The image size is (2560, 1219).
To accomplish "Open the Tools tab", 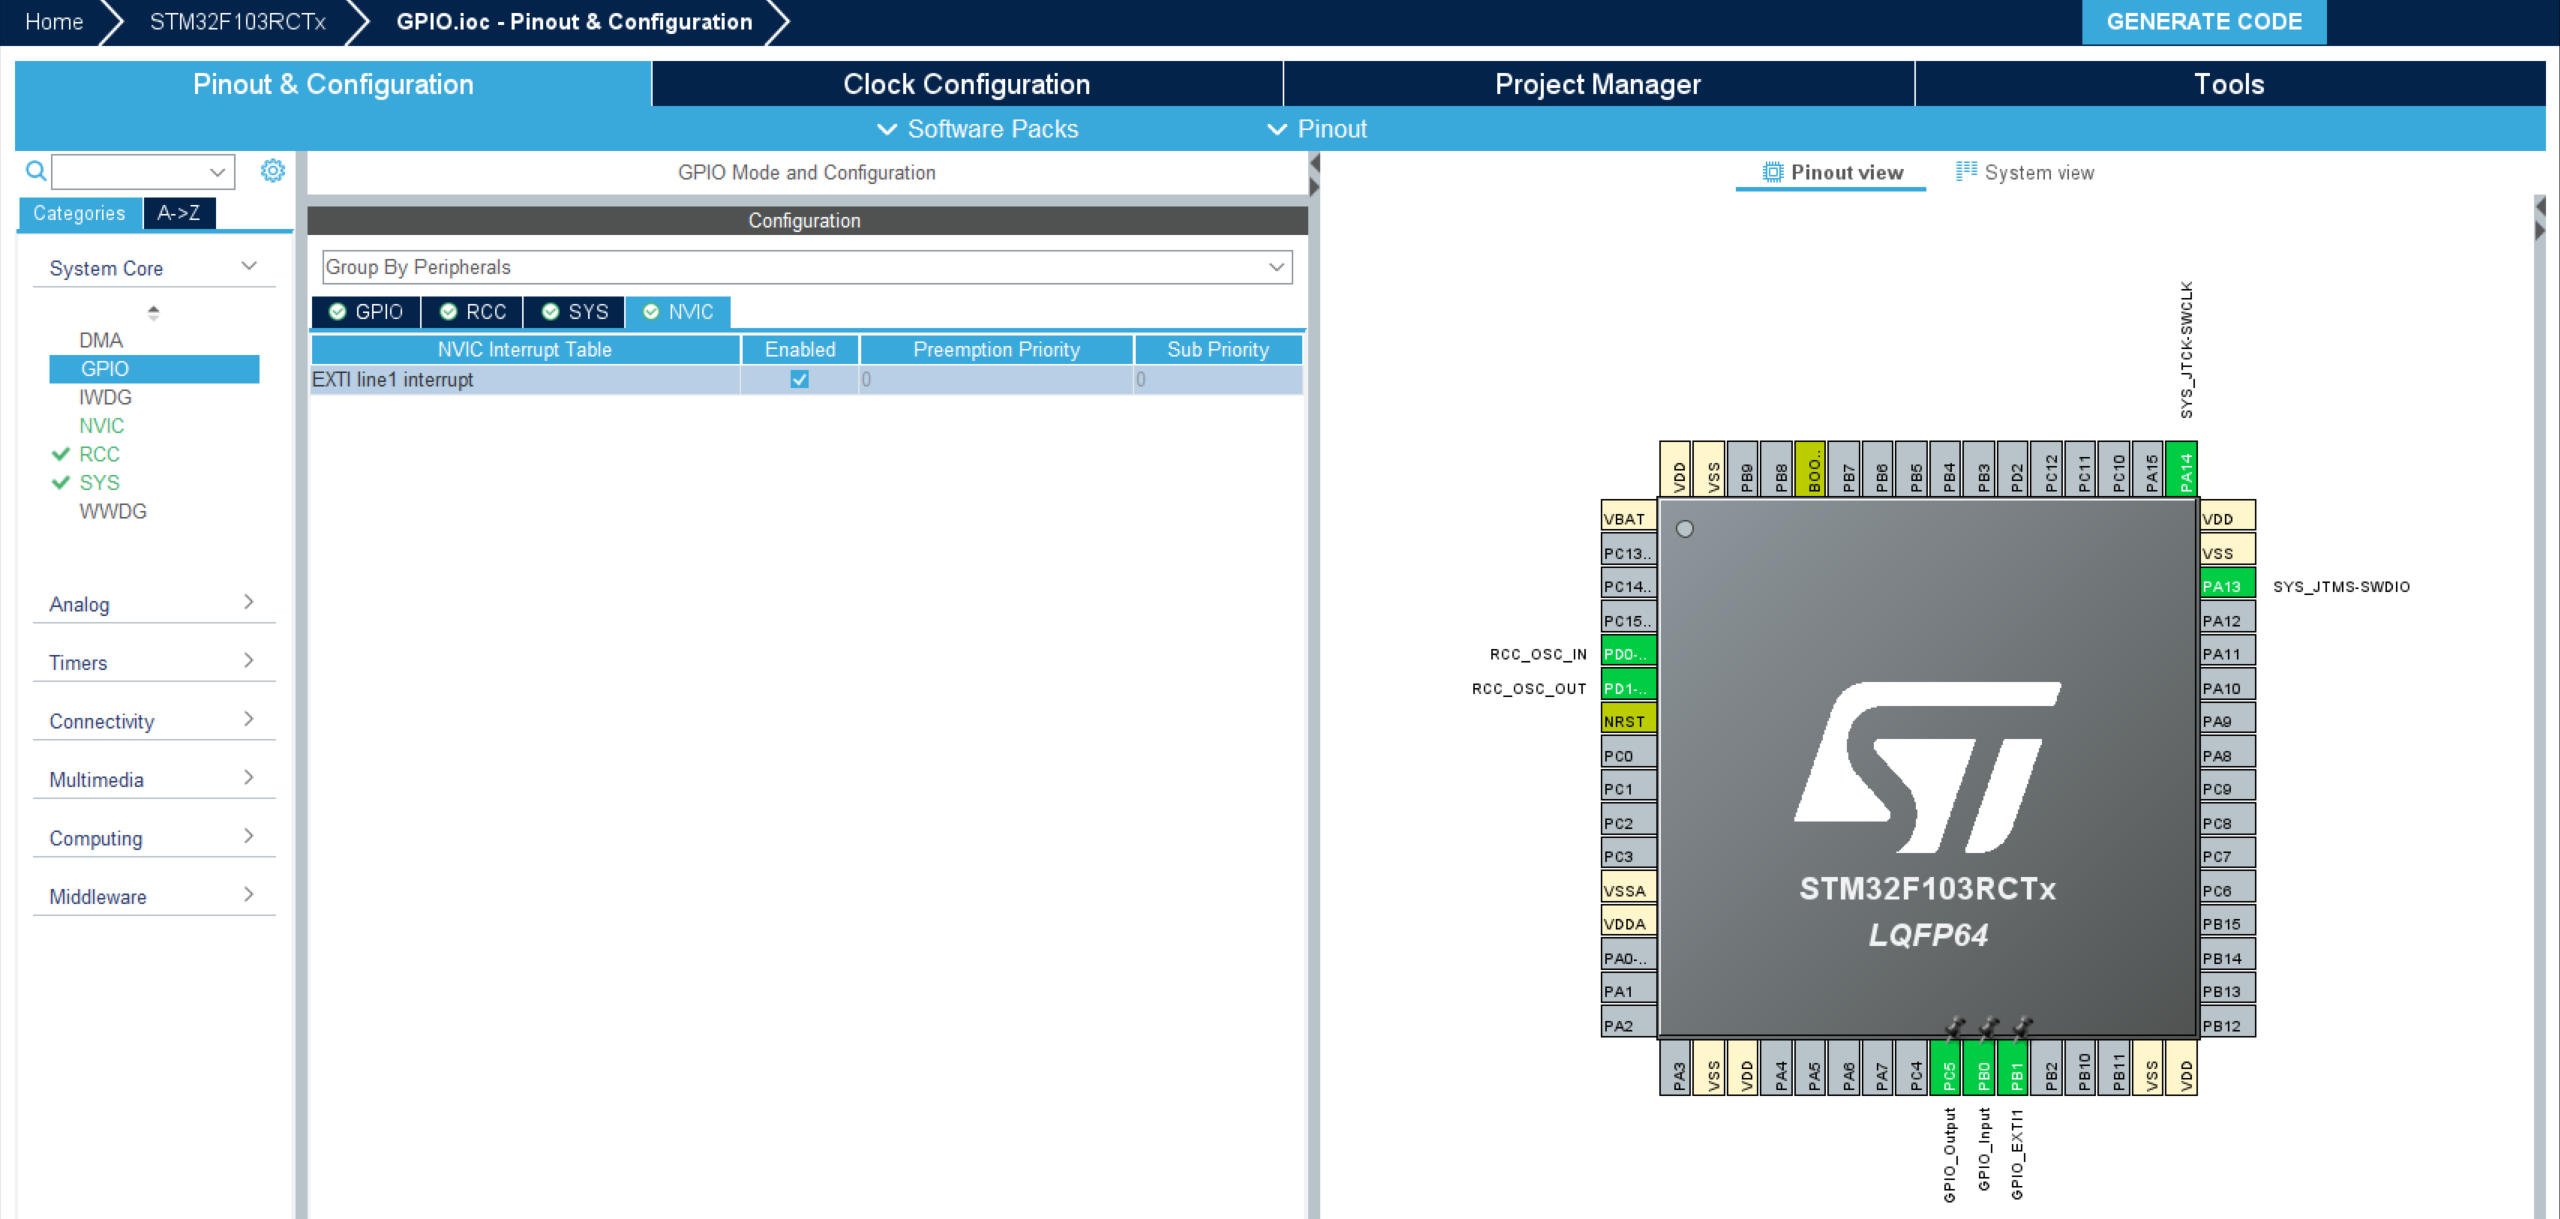I will pyautogui.click(x=2229, y=84).
